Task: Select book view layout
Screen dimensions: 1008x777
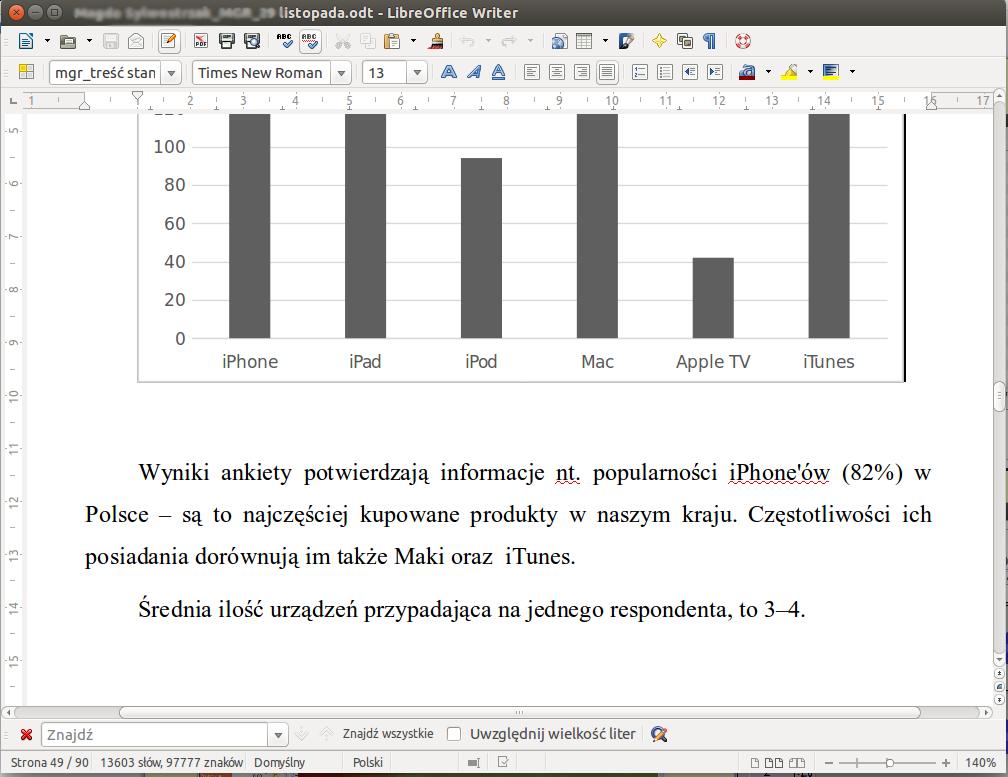Action: click(796, 763)
